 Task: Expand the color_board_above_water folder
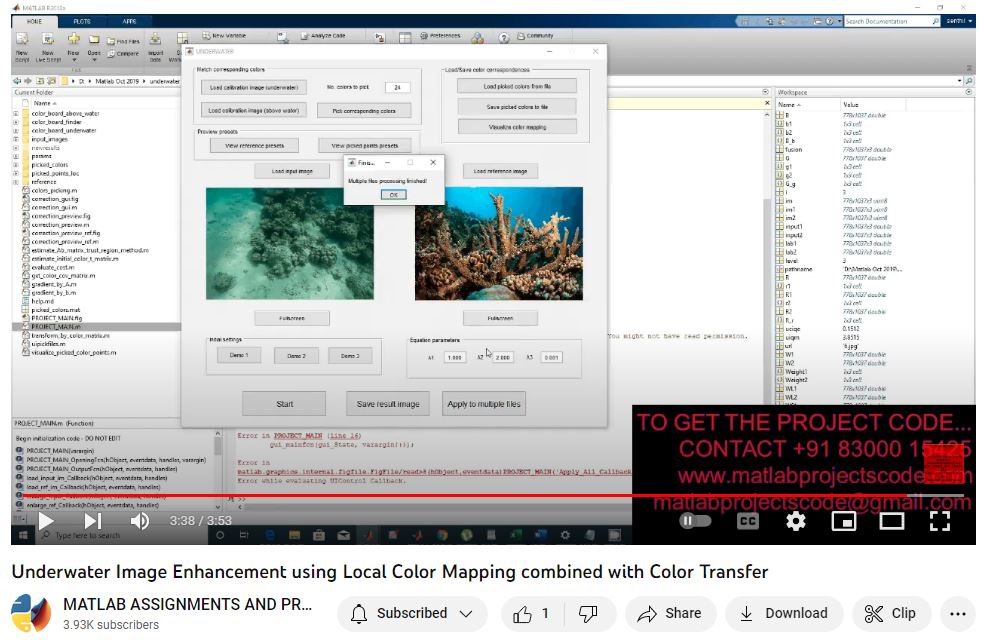tap(16, 114)
